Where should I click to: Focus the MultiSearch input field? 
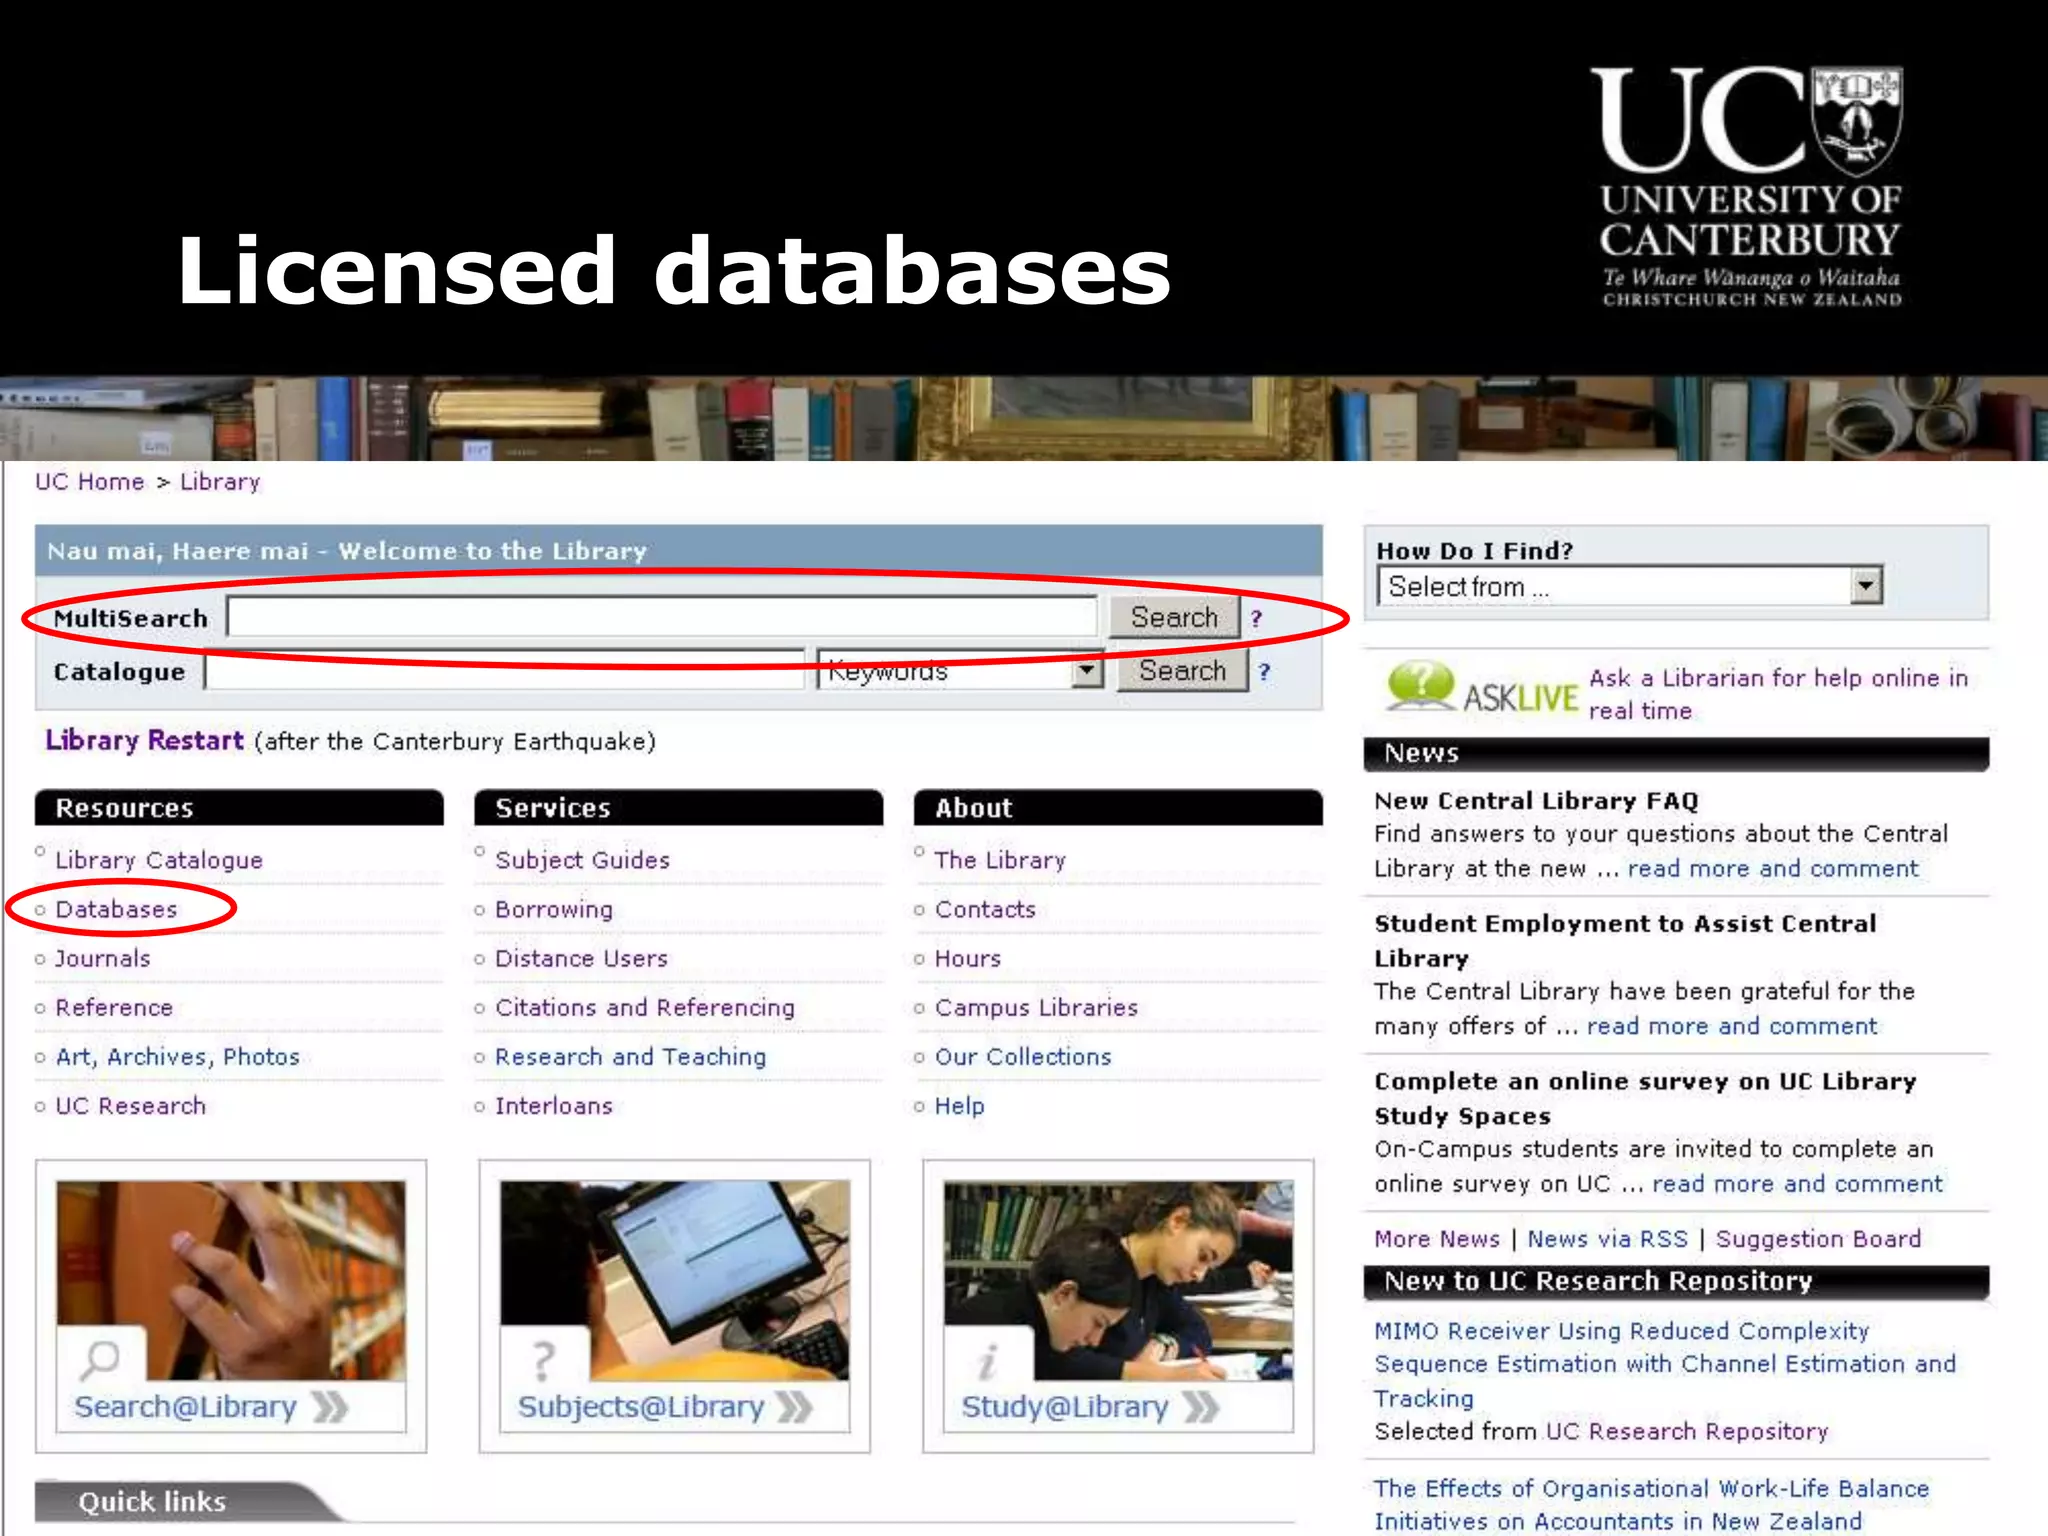point(662,617)
